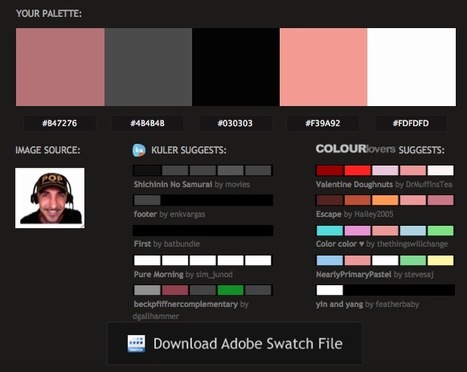Open the Pure Morning theme link
This screenshot has height=372, width=467.
click(158, 275)
